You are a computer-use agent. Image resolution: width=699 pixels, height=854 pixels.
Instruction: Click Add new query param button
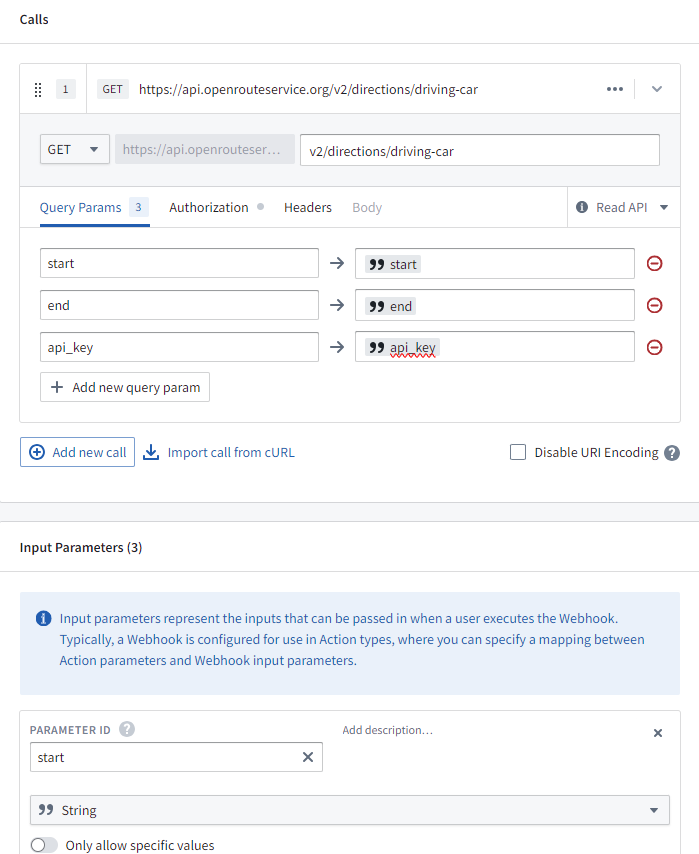[x=125, y=387]
